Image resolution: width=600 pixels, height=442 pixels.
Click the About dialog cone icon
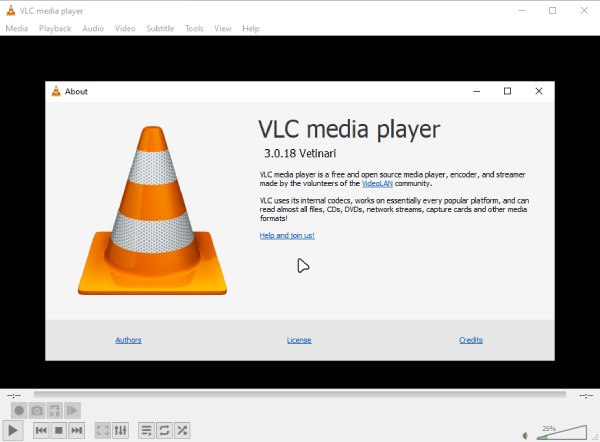[56, 91]
